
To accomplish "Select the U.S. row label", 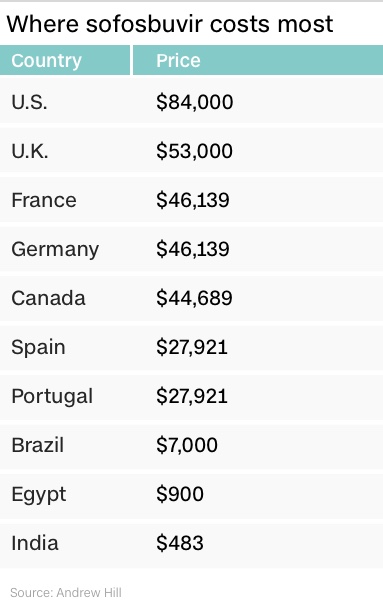I will tap(30, 102).
